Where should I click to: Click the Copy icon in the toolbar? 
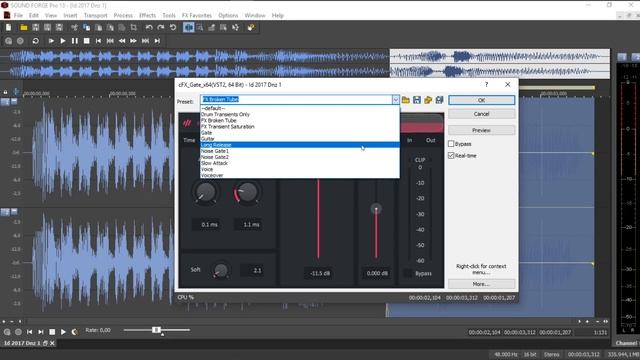pyautogui.click(x=87, y=28)
